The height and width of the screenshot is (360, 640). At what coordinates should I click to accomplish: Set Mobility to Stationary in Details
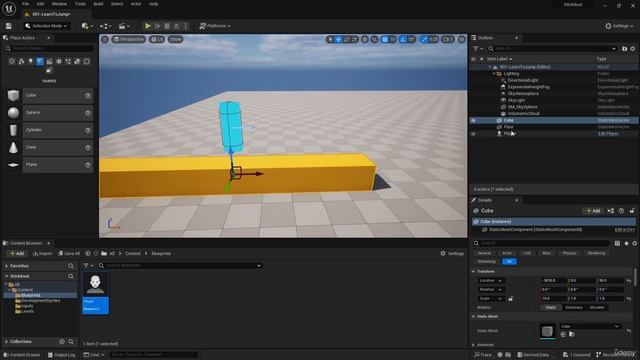(x=573, y=307)
